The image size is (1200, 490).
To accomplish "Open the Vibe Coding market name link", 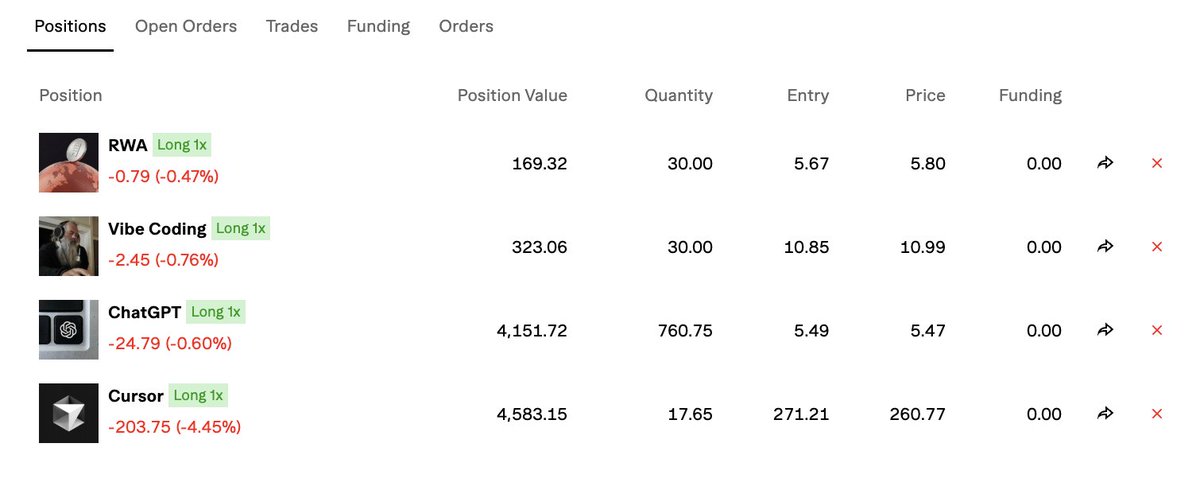I will (x=157, y=229).
